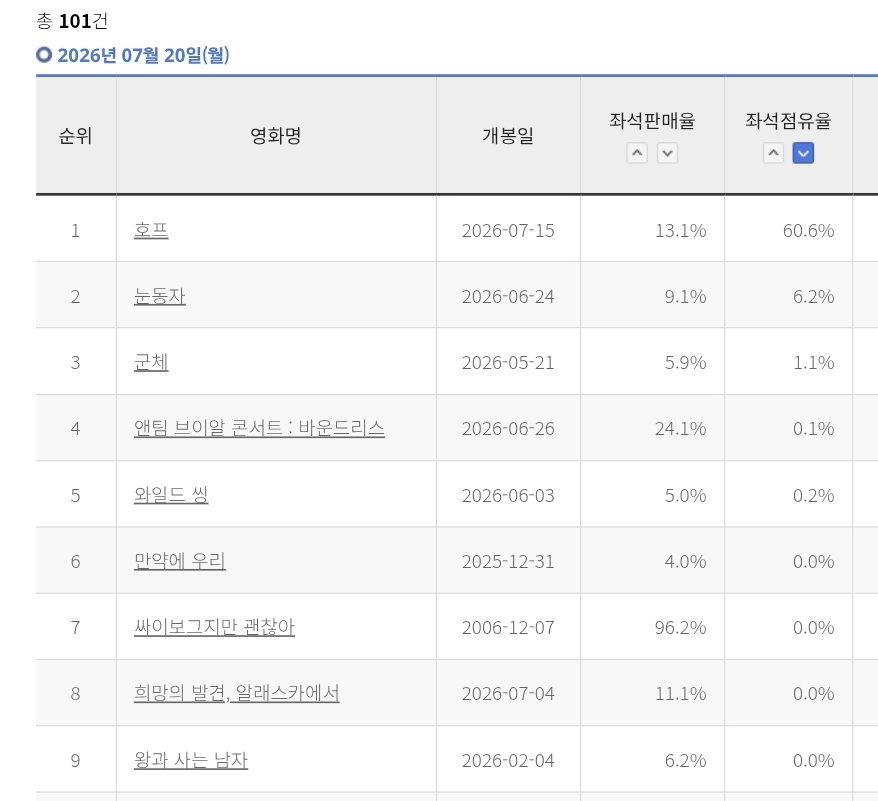The image size is (878, 801).
Task: Sort 좌석점유율 column ascending
Action: 773,153
